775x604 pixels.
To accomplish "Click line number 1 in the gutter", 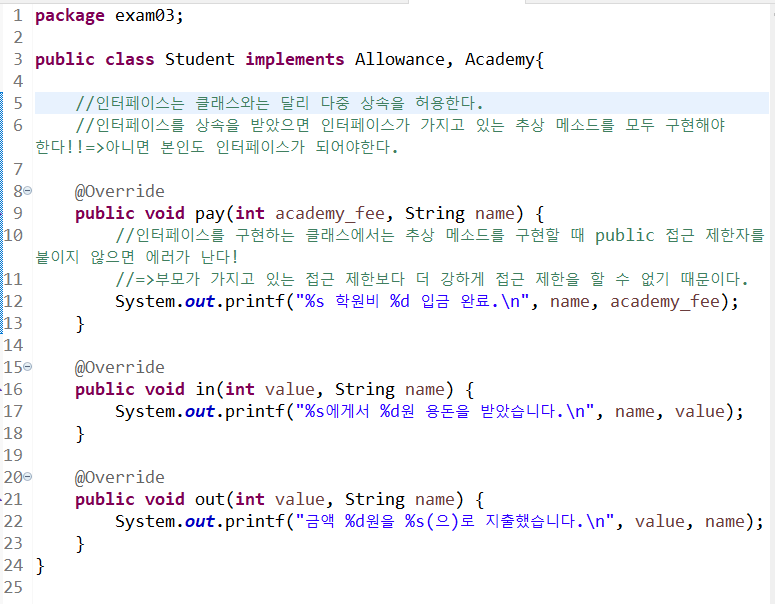I will (x=18, y=16).
